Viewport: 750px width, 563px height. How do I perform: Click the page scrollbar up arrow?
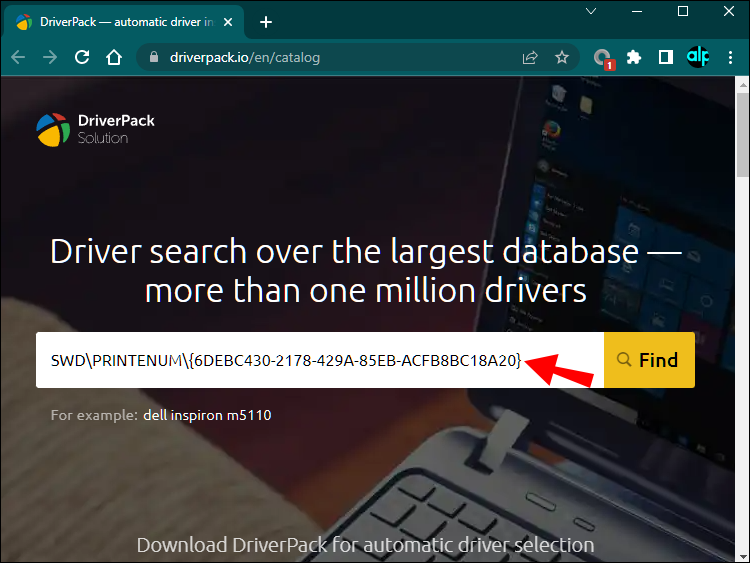click(x=742, y=85)
